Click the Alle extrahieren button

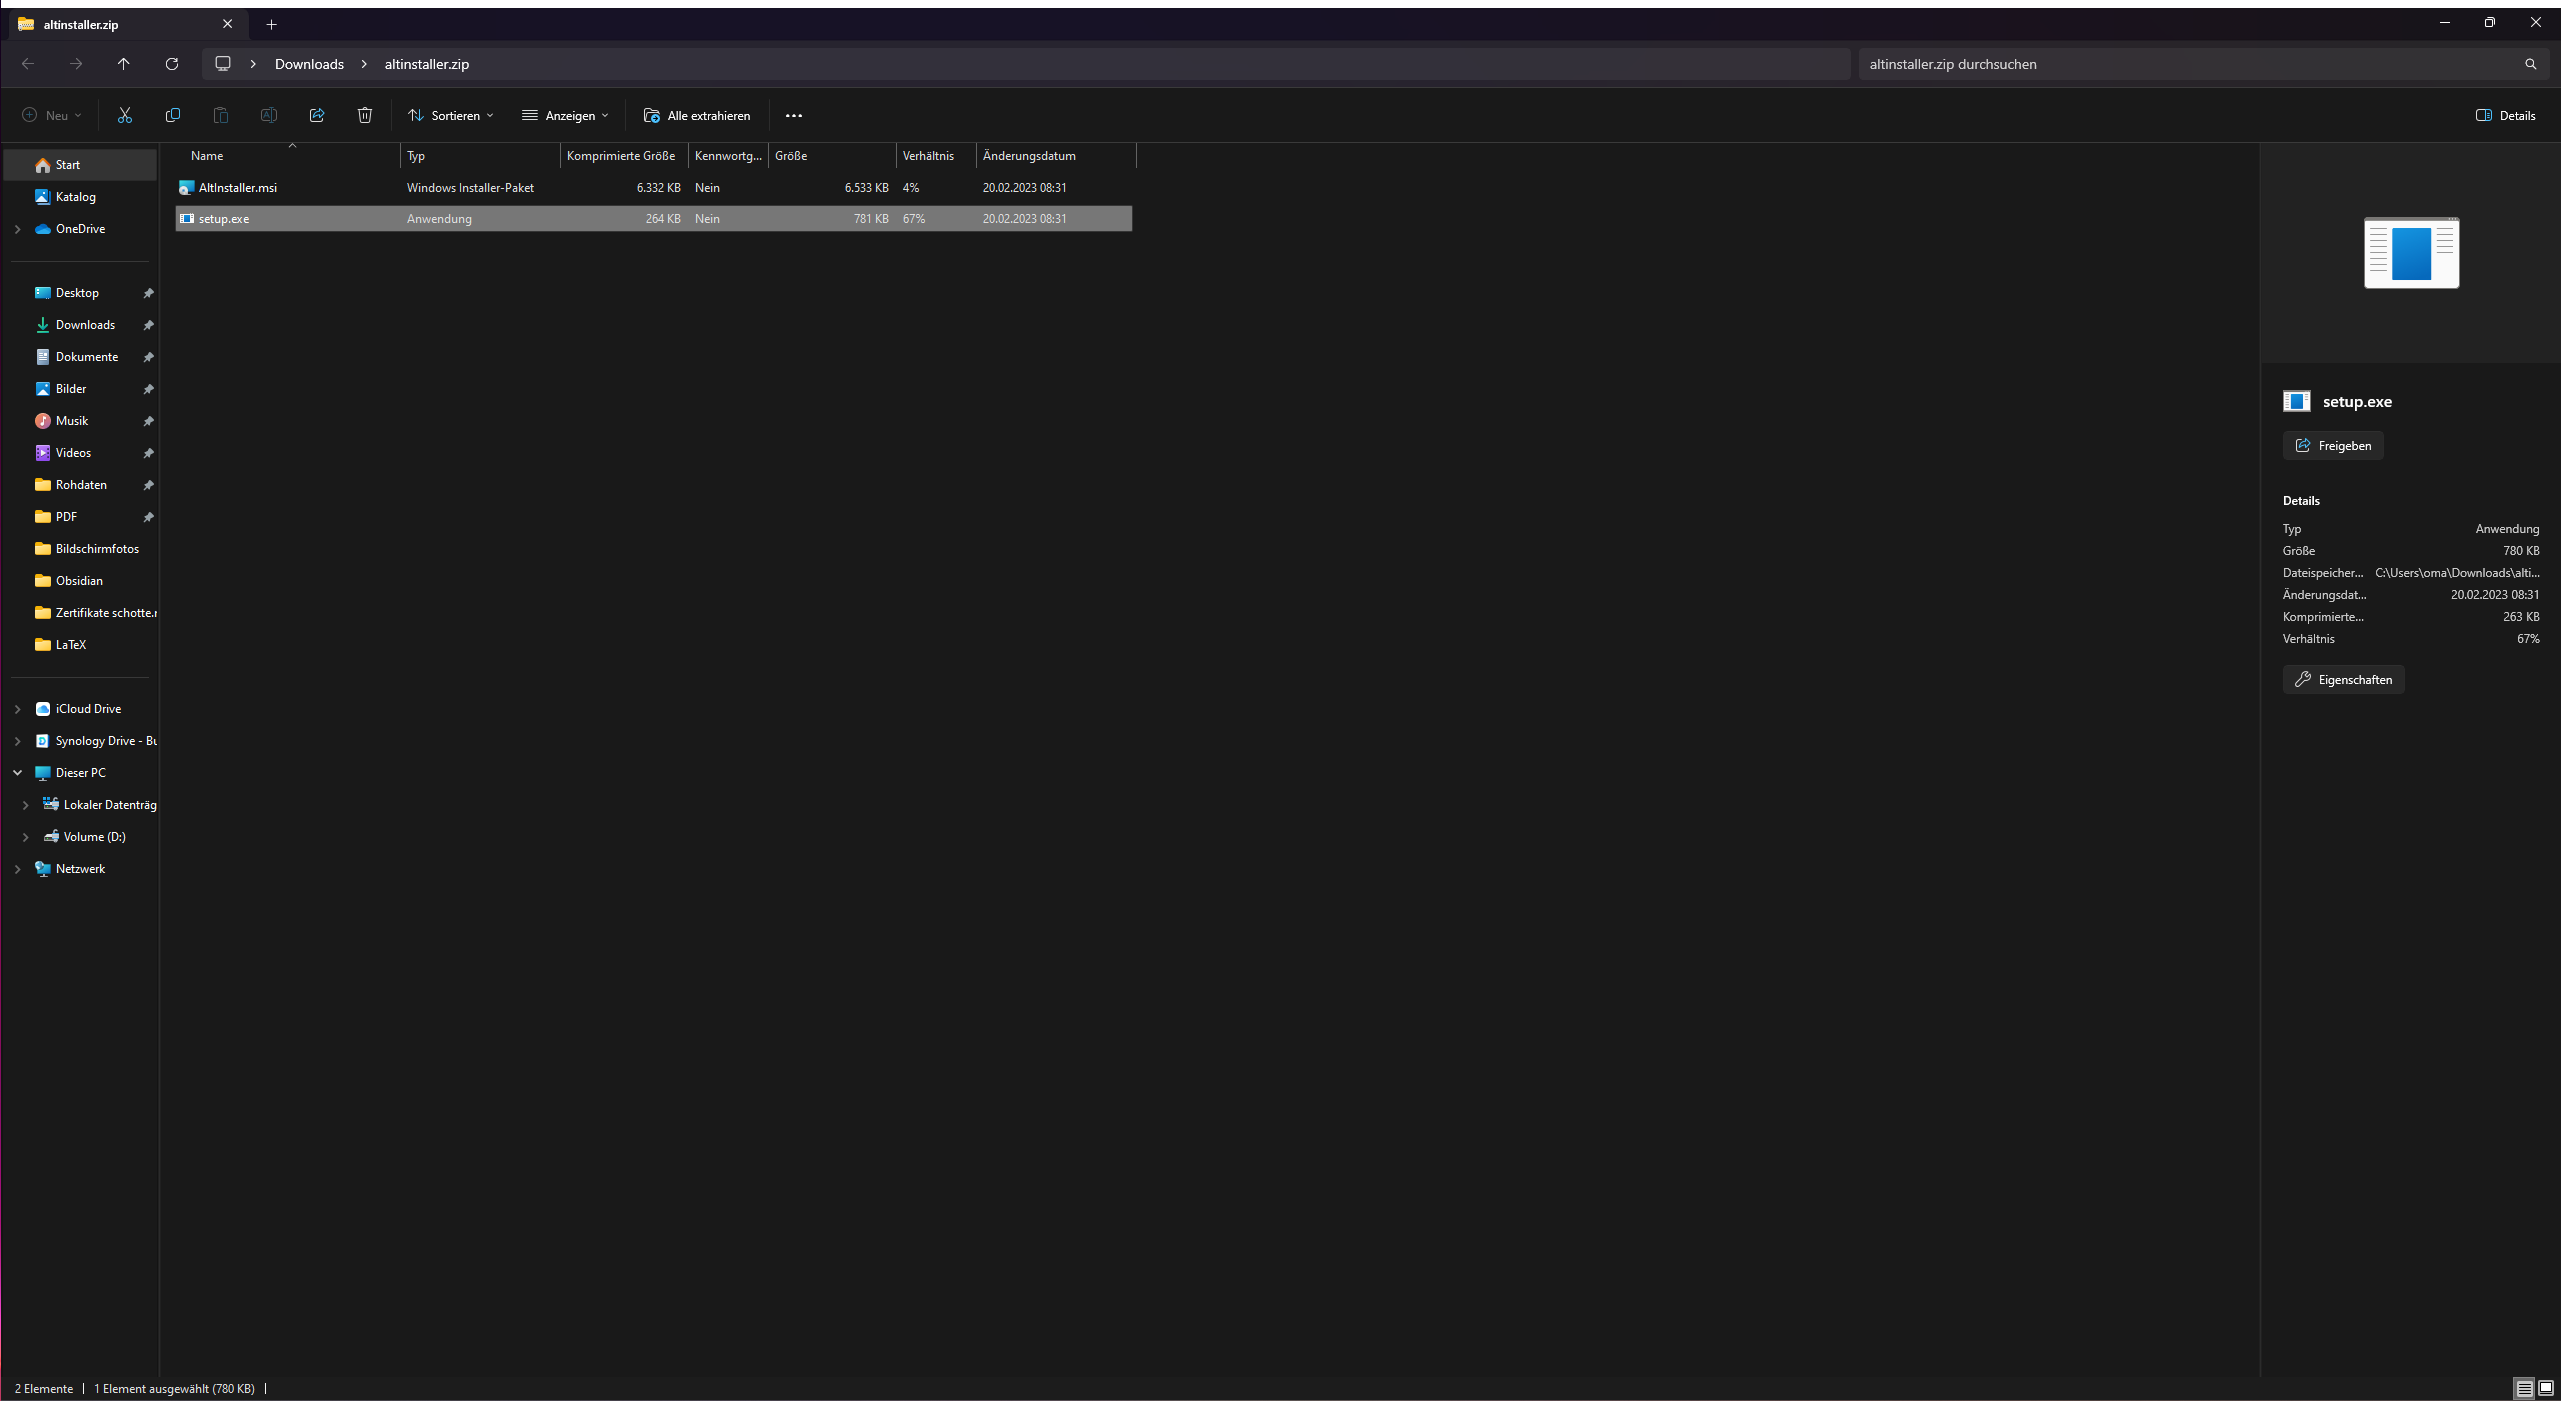click(x=697, y=115)
